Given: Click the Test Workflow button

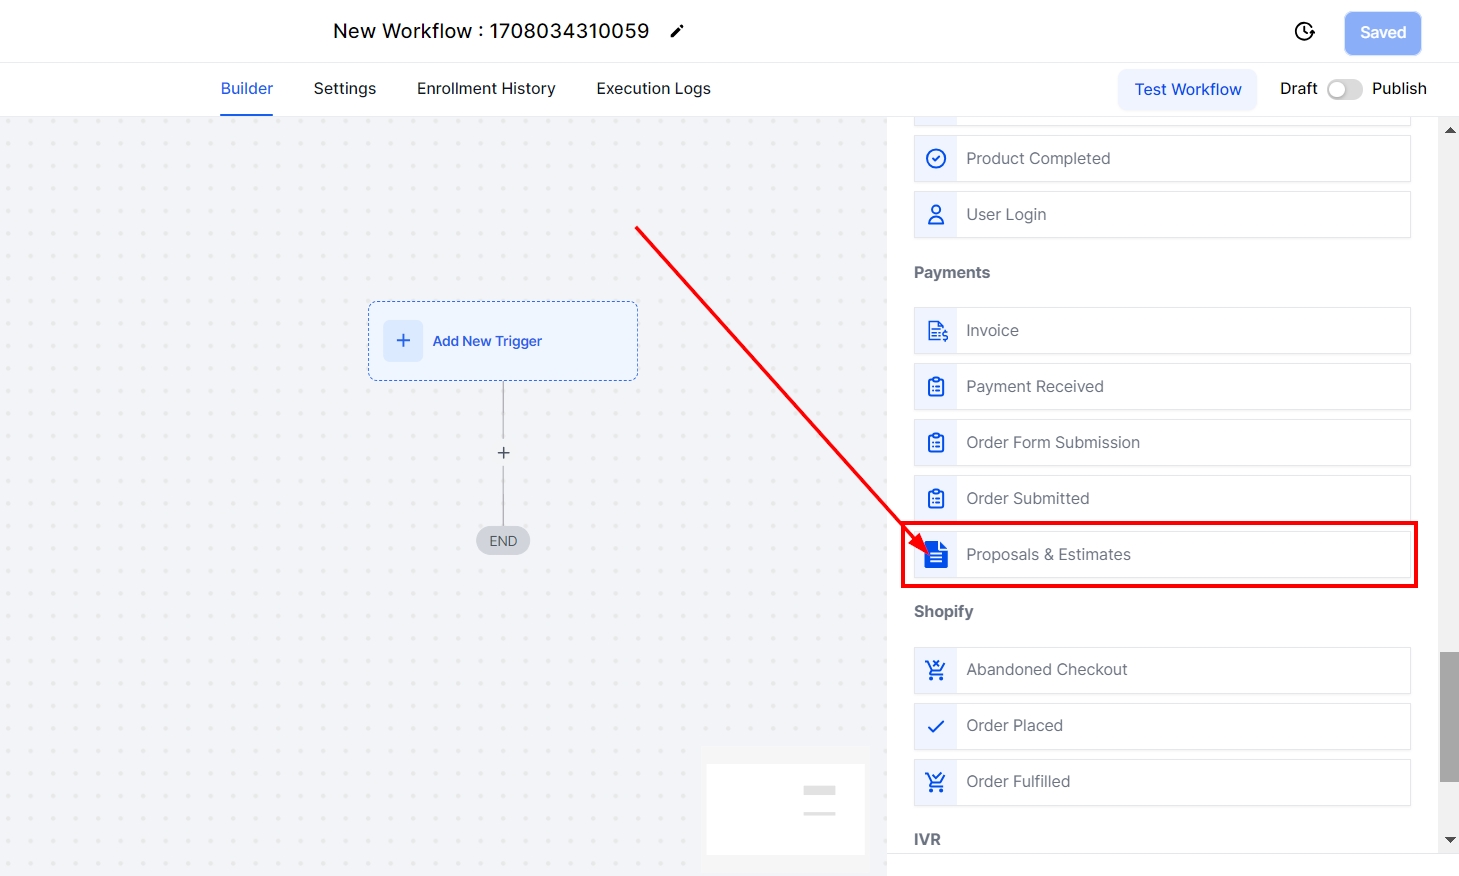Looking at the screenshot, I should pos(1187,90).
